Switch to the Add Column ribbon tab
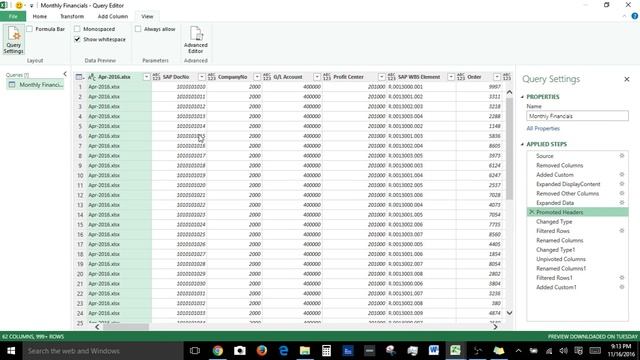The width and height of the screenshot is (640, 360). [113, 16]
